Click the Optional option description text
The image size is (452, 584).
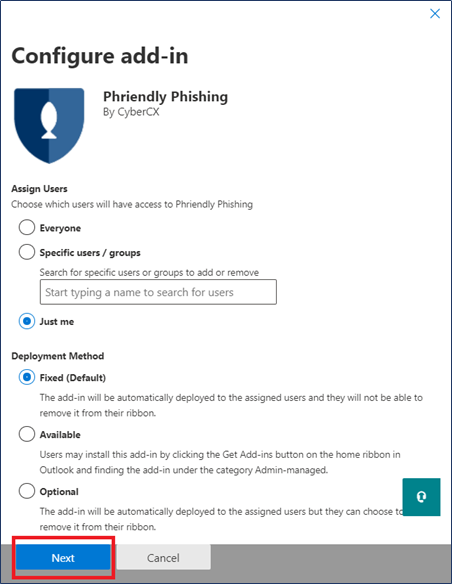point(222,519)
